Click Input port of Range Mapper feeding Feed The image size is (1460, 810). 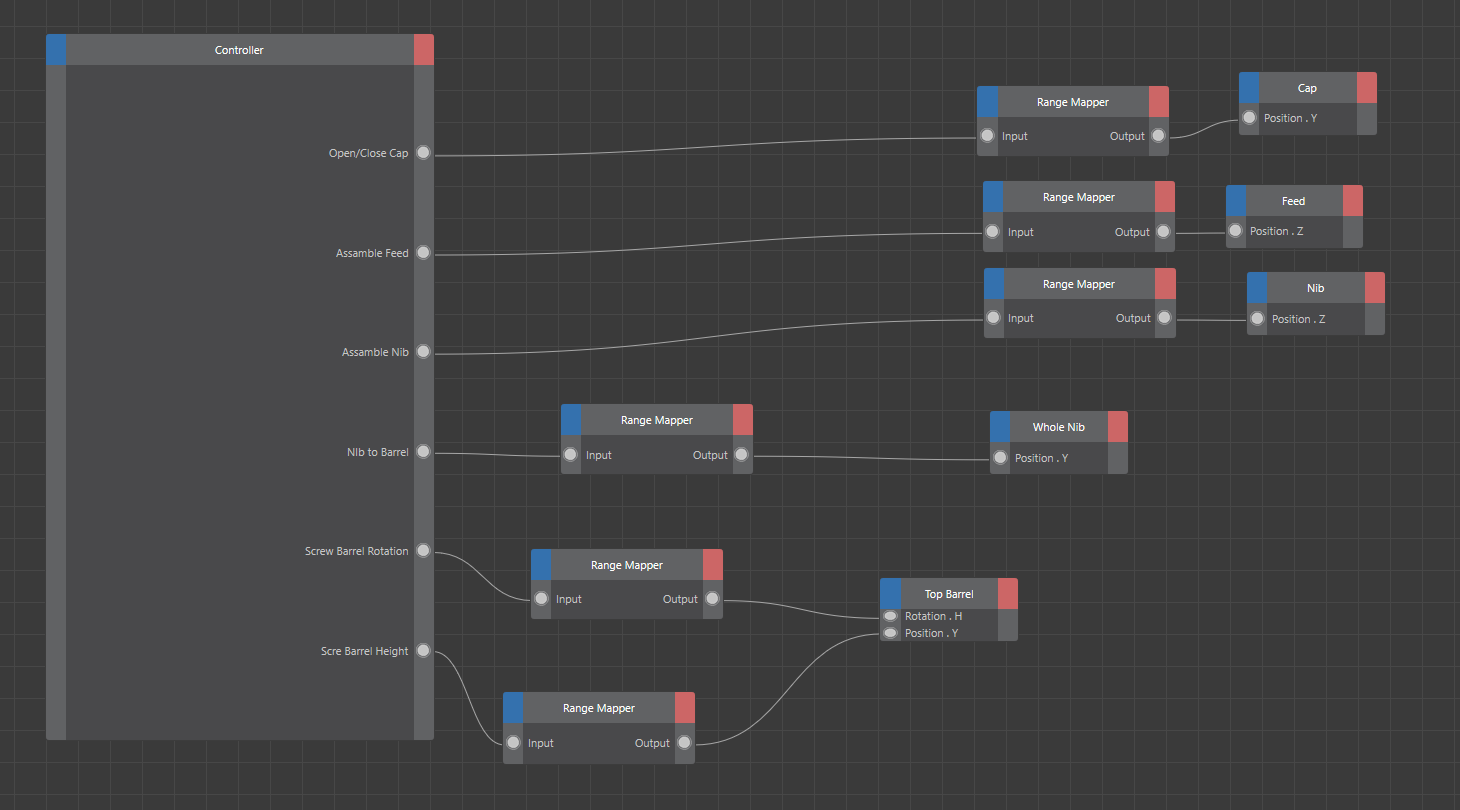(992, 232)
